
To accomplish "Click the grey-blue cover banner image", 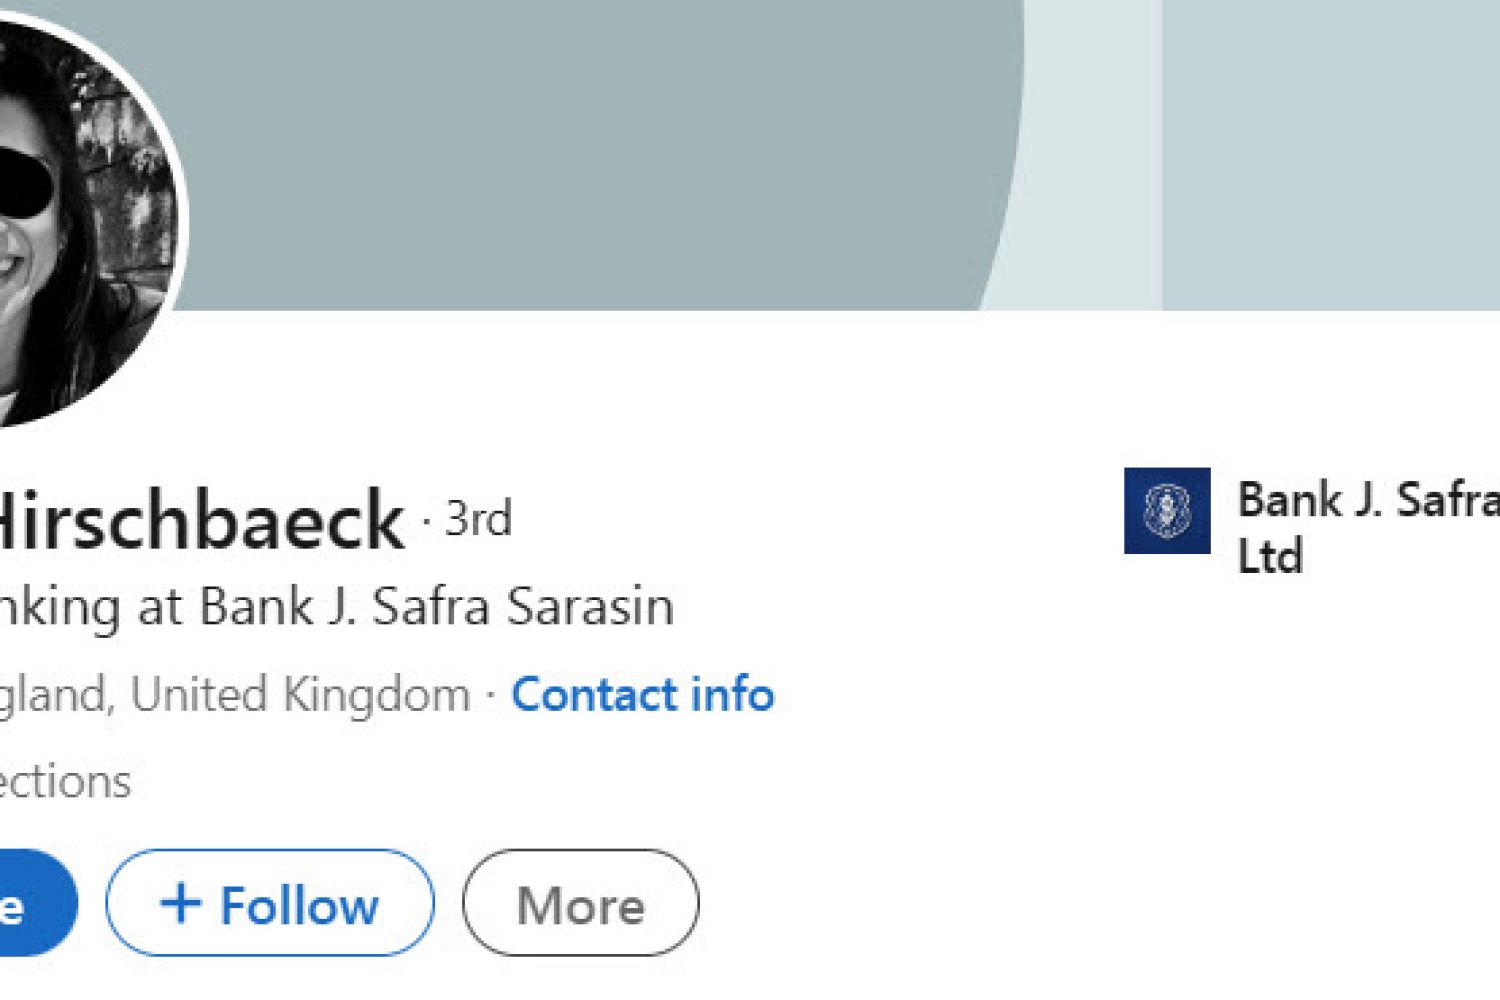I will [600, 150].
